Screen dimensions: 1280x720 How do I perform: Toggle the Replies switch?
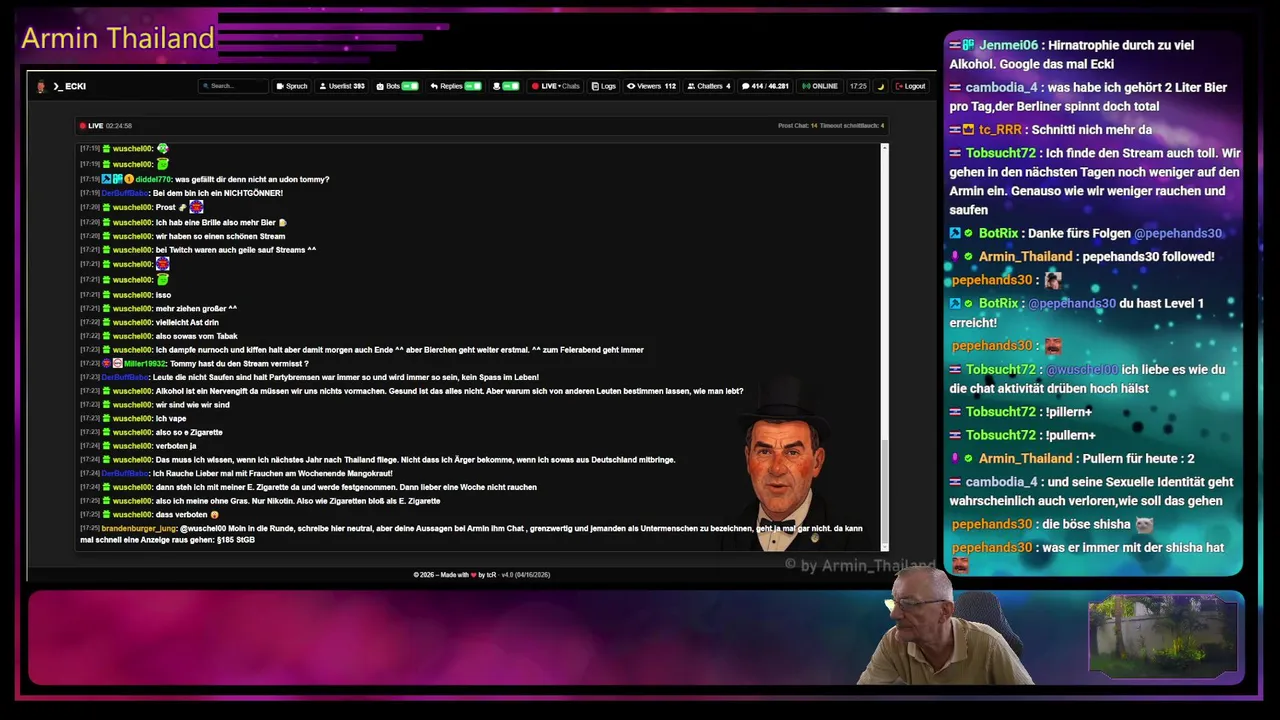(473, 86)
